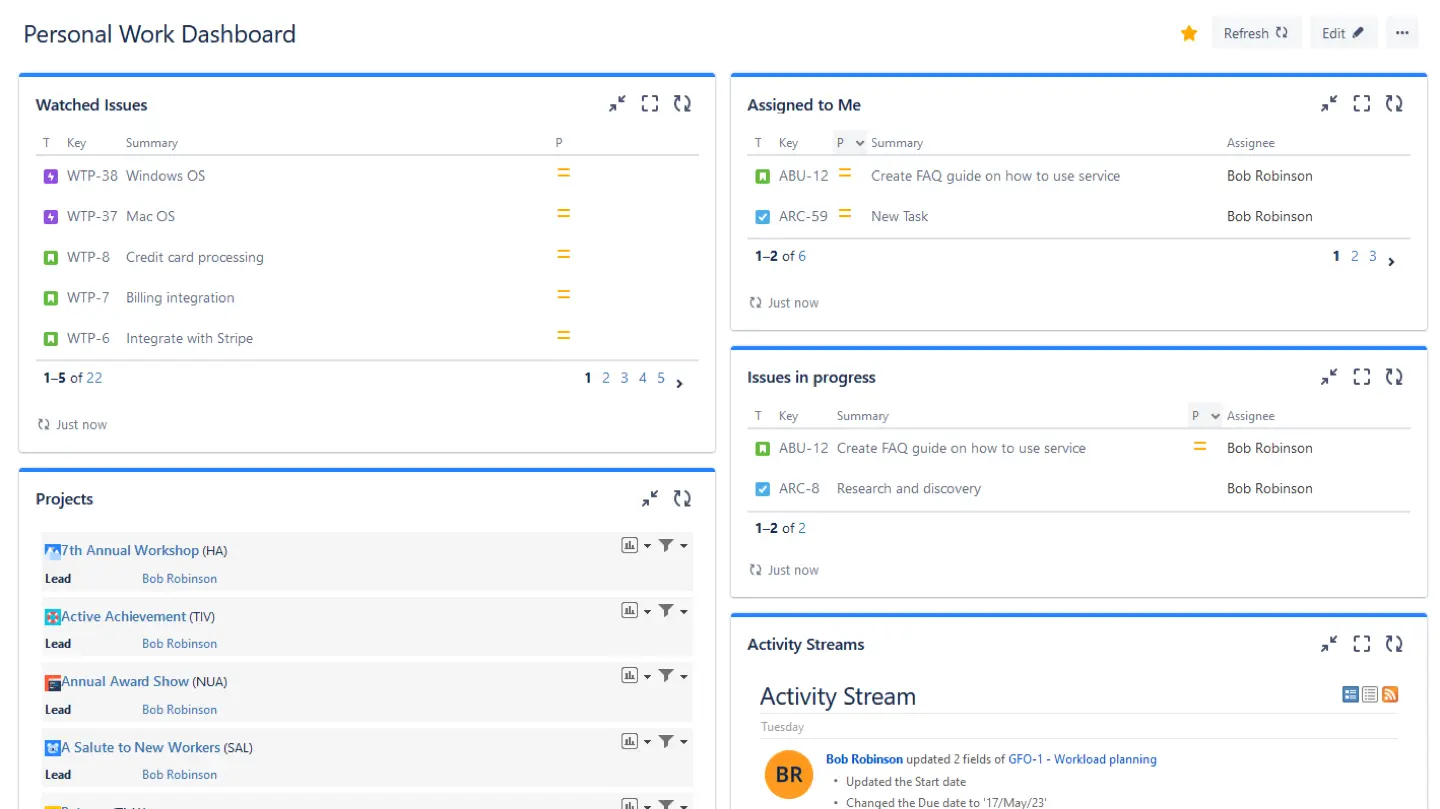Open the RSS feed for the Activity Stream
This screenshot has height=809, width=1440.
[1389, 693]
